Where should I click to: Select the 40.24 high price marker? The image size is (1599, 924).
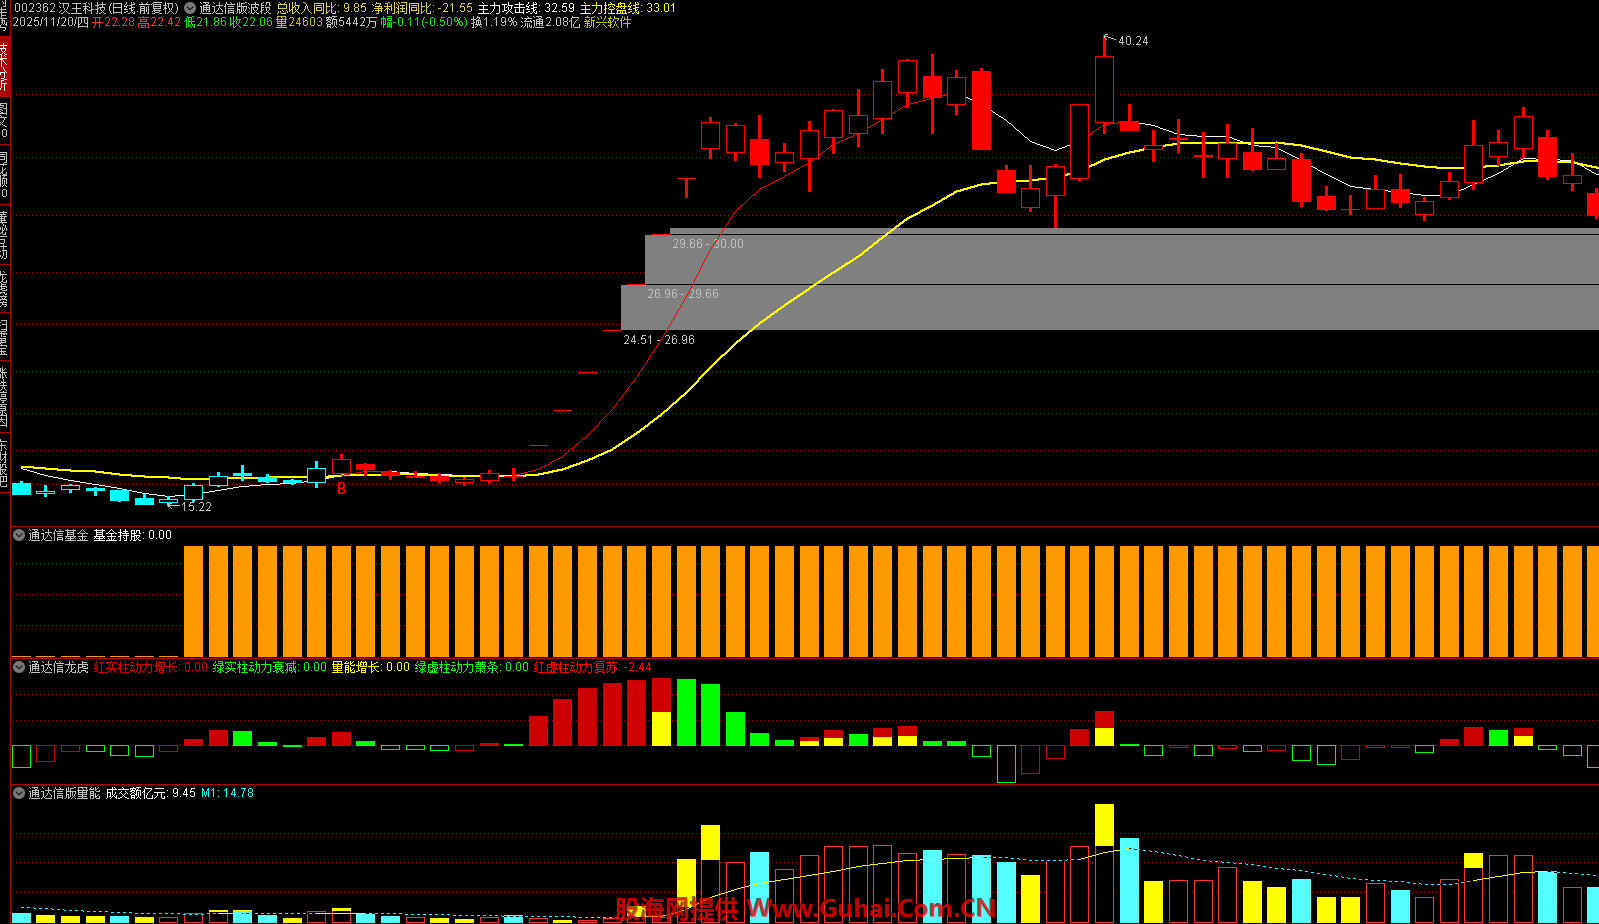click(x=1132, y=41)
